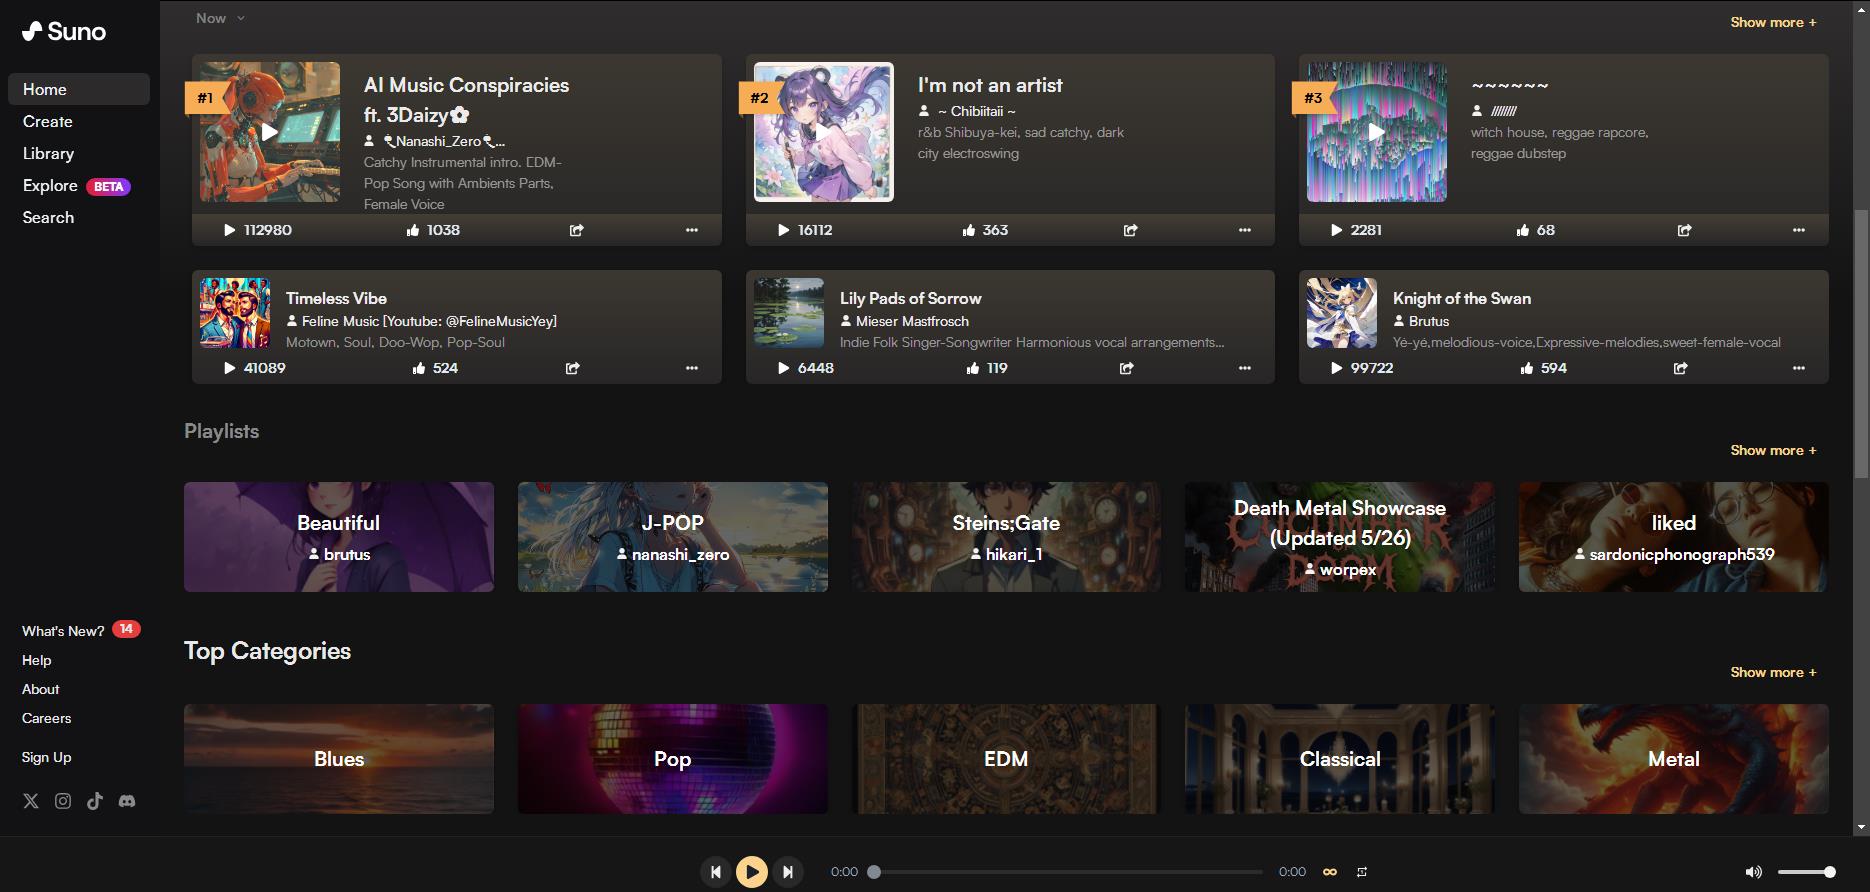The width and height of the screenshot is (1870, 892).
Task: Open the Discord link in the sidebar
Action: (127, 801)
